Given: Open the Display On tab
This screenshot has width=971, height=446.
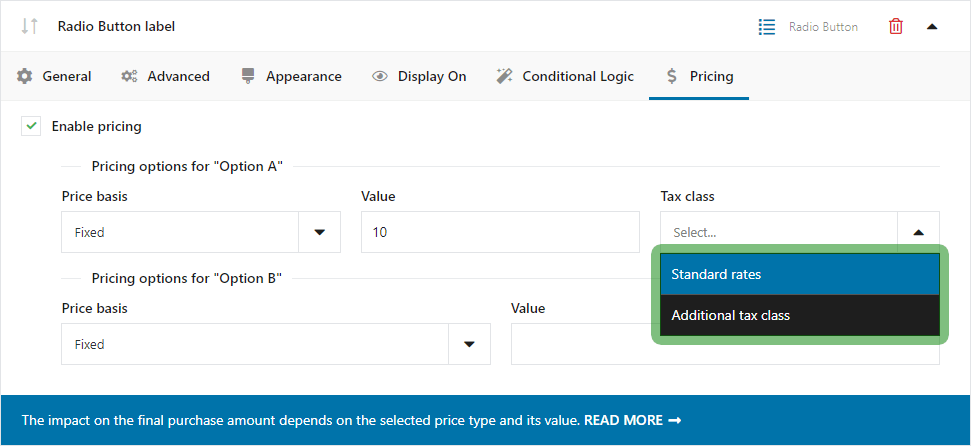Looking at the screenshot, I should [x=419, y=76].
